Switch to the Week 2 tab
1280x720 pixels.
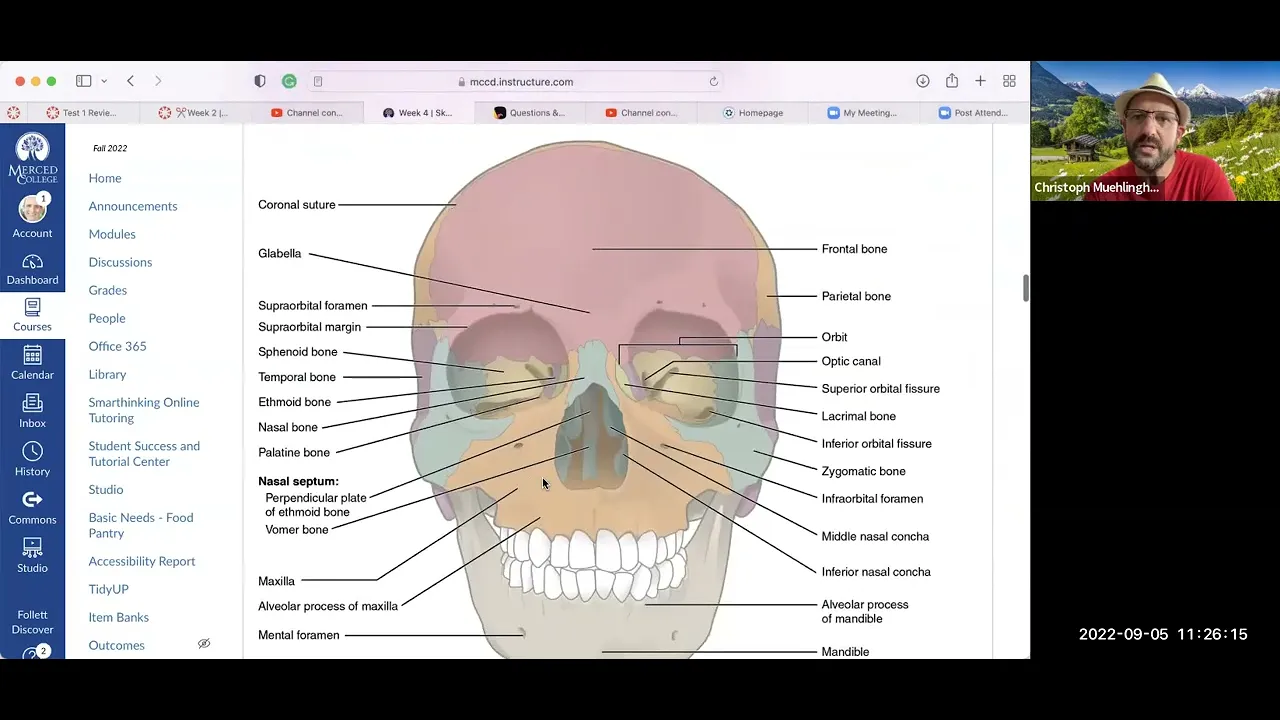click(194, 113)
